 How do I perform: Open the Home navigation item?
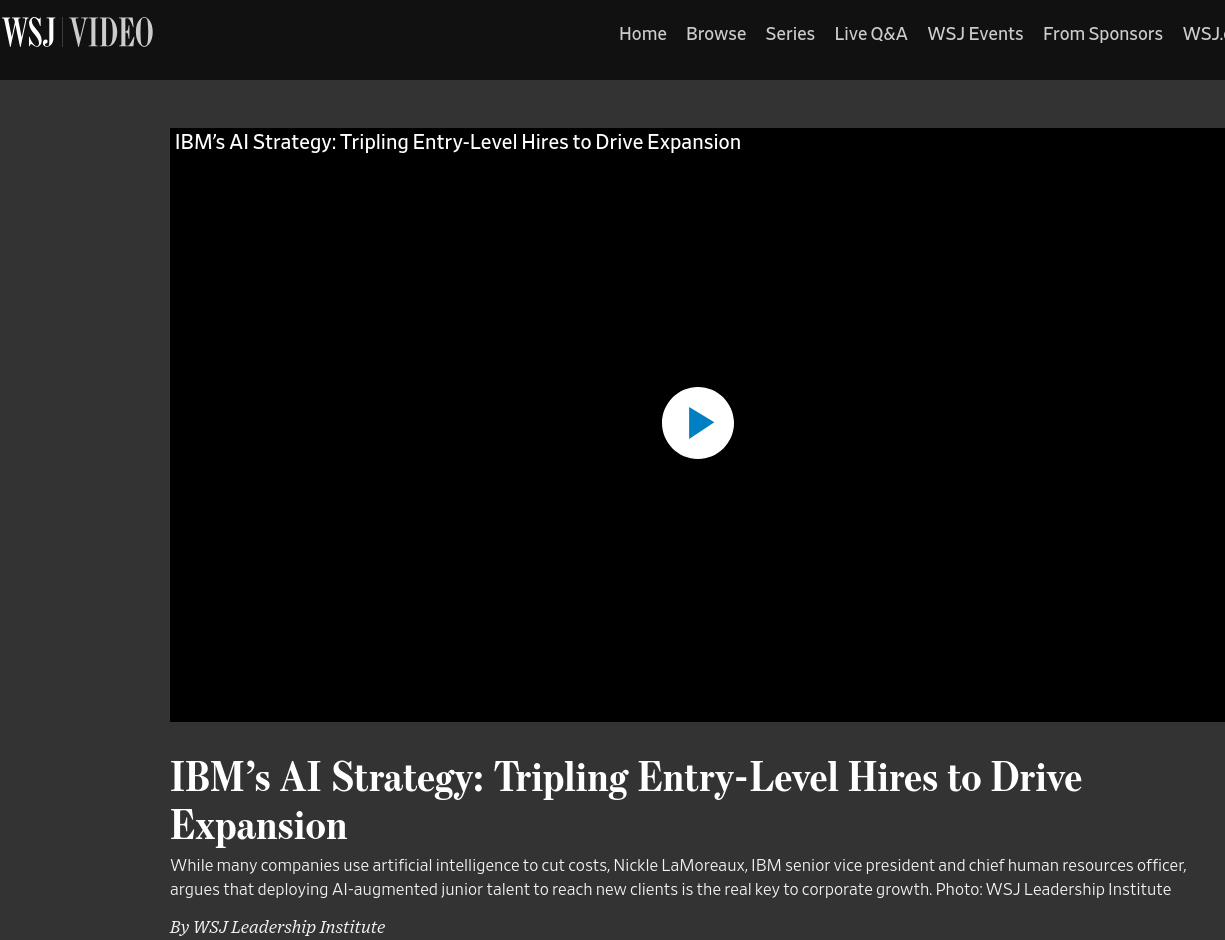tap(642, 33)
